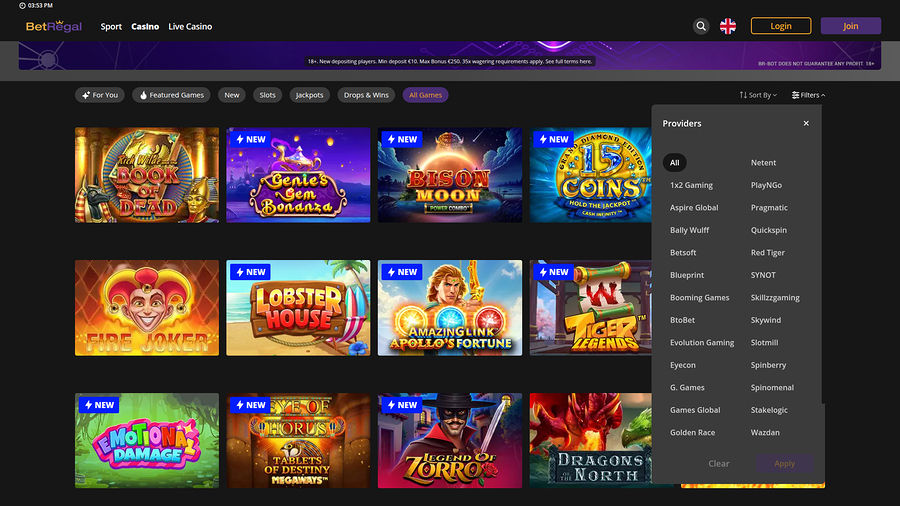Select the New games tab
The width and height of the screenshot is (900, 506).
point(232,95)
